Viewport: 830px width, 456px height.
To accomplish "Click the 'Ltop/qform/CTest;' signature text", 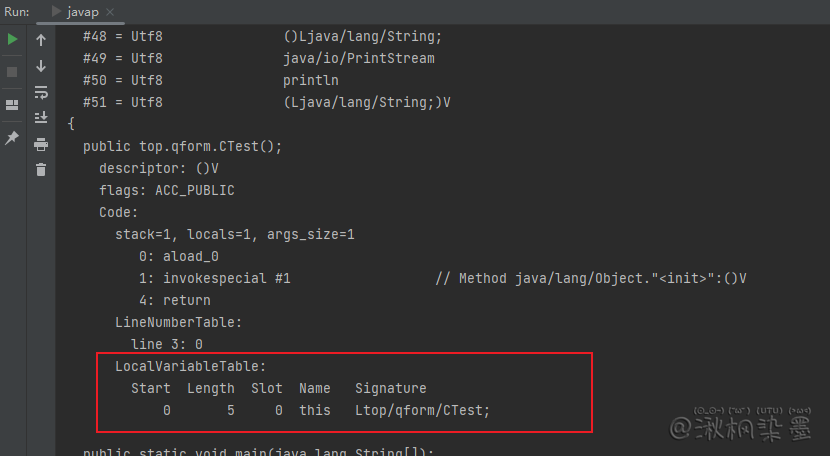I will 422,410.
